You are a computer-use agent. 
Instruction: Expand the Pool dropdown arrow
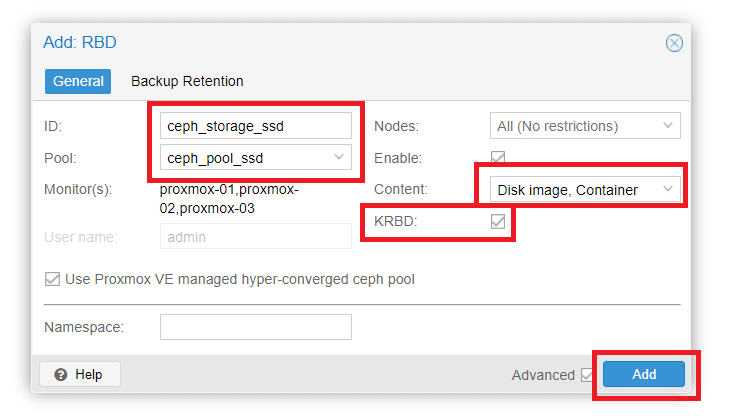339,157
